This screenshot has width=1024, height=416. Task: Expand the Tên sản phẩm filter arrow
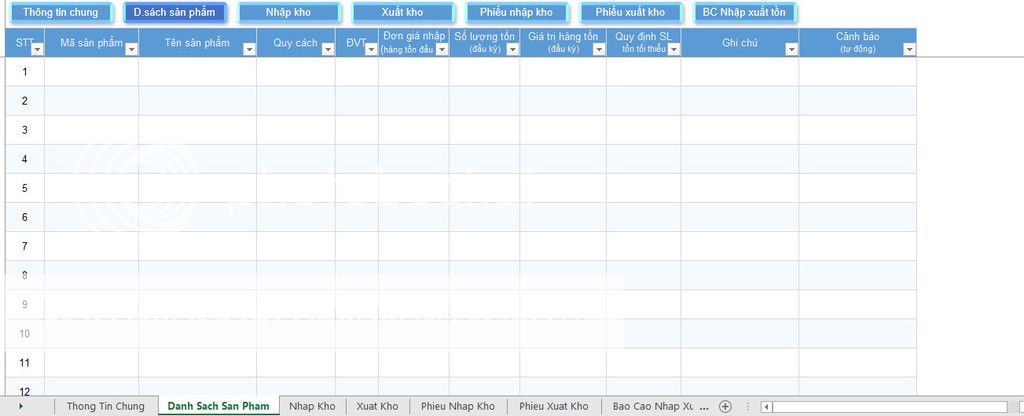[x=248, y=49]
